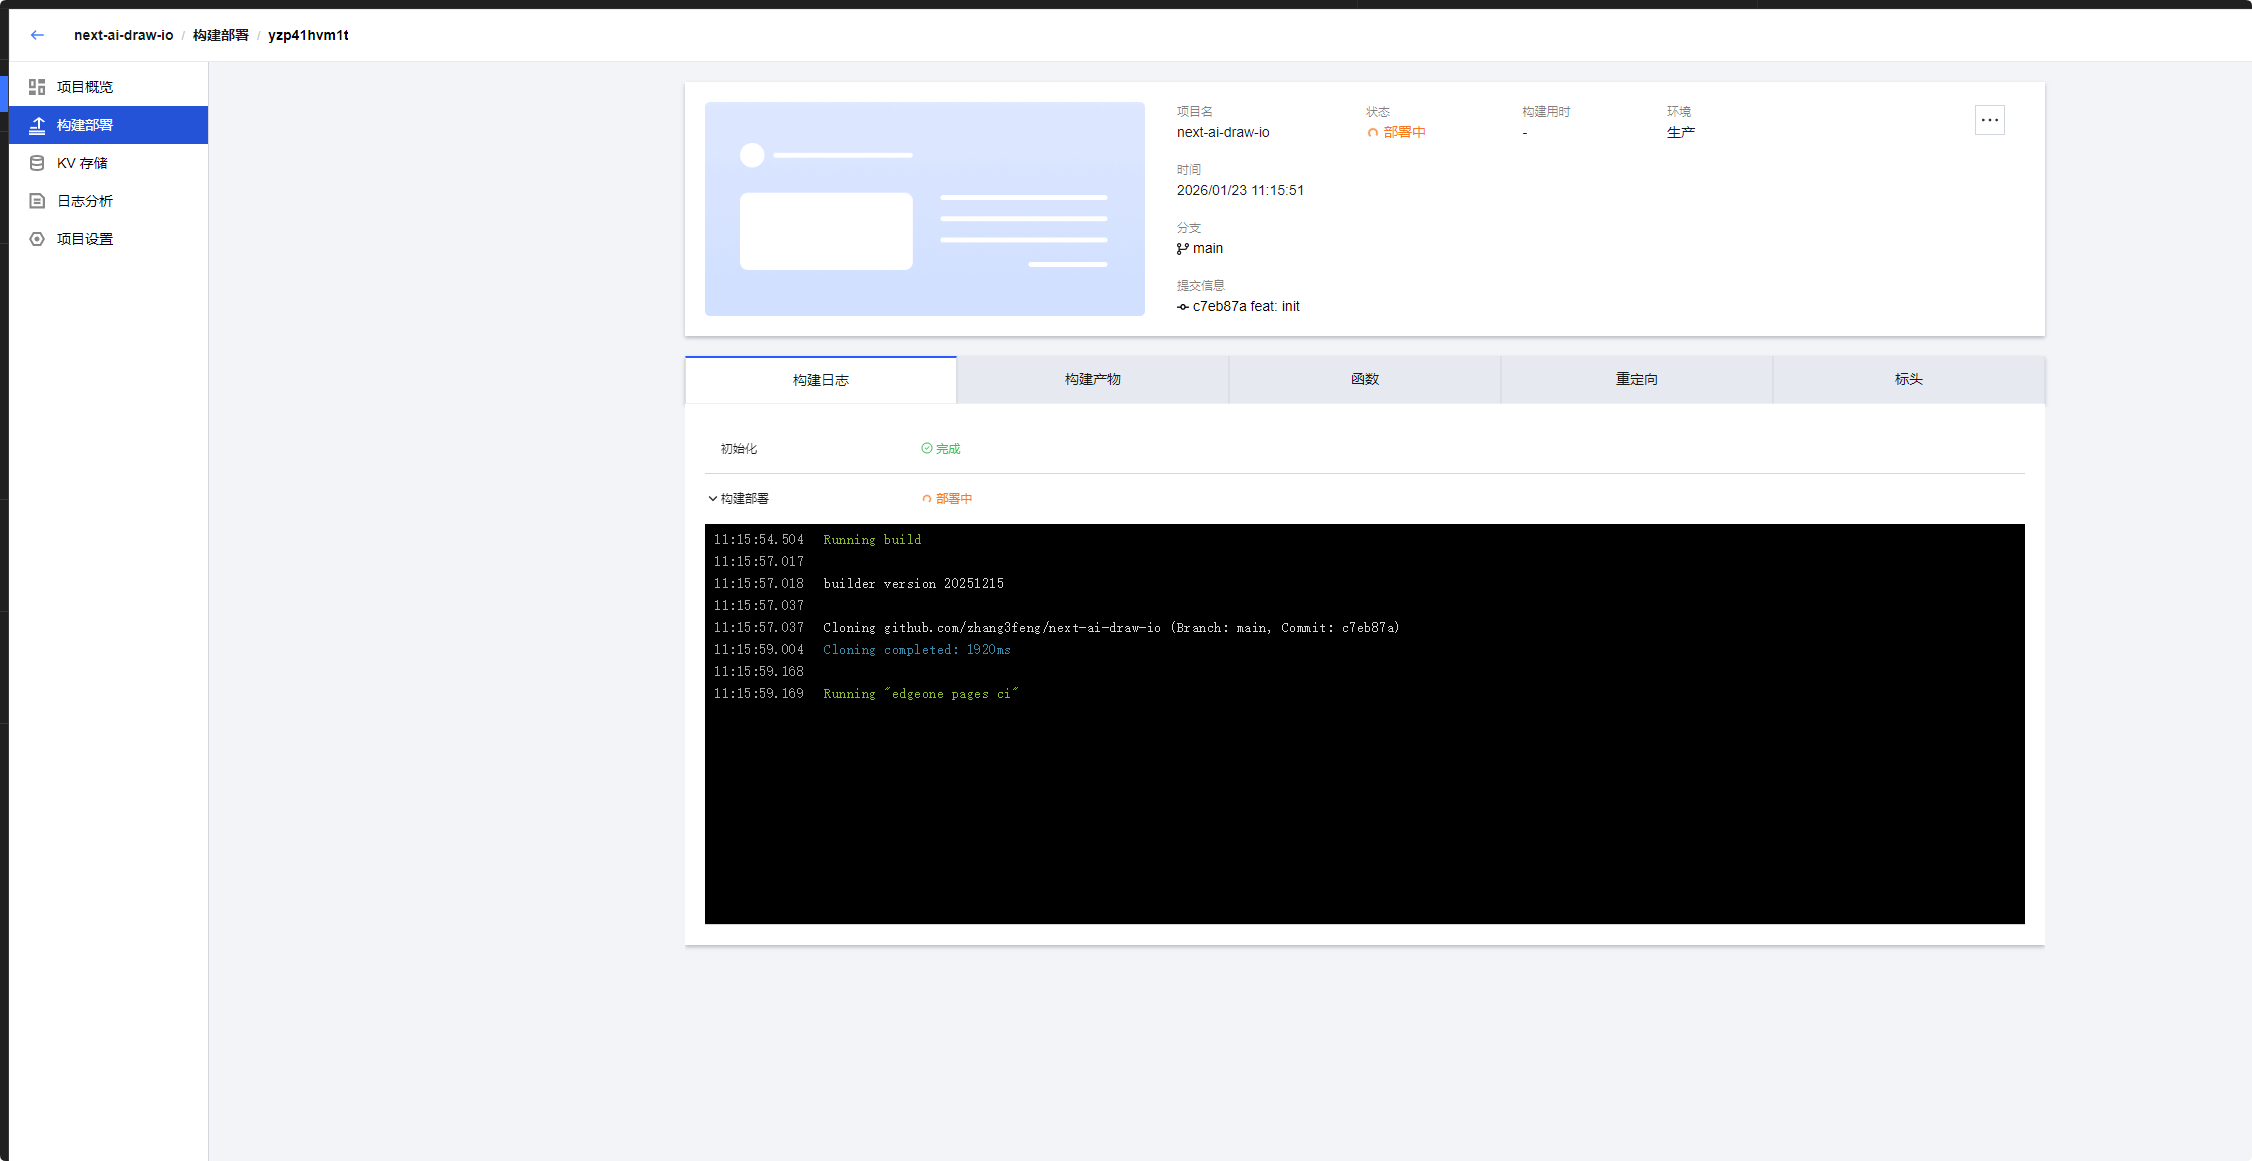Open the 重定向 tab
This screenshot has height=1161, width=2252.
point(1636,380)
